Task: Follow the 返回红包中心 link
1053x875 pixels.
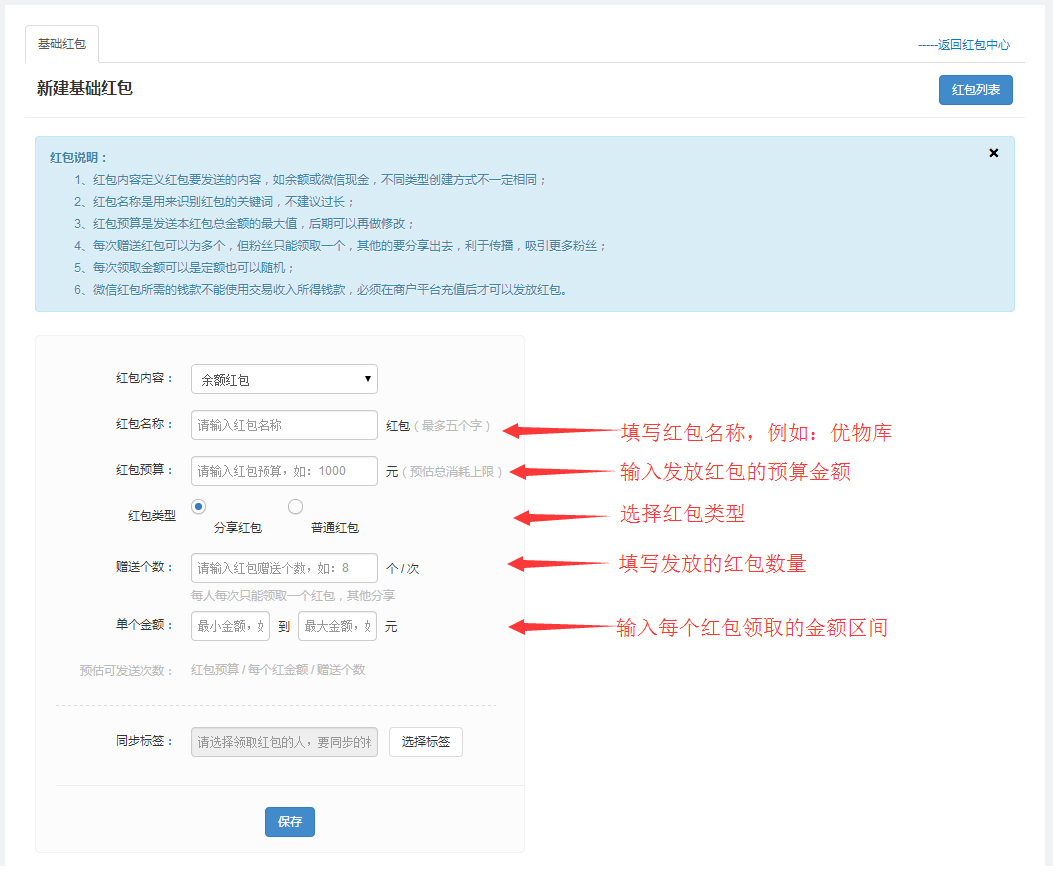Action: point(964,45)
